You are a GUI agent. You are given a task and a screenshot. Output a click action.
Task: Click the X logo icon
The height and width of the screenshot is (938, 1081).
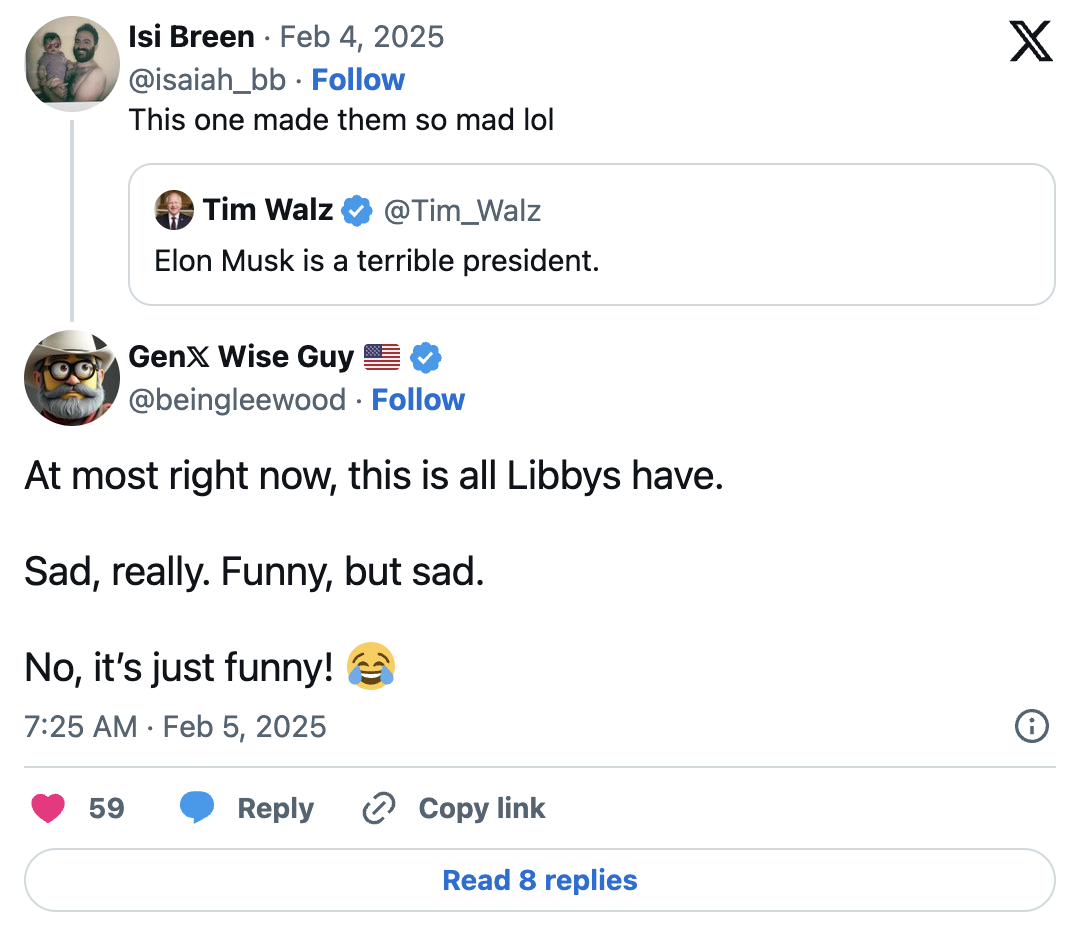tap(1030, 42)
